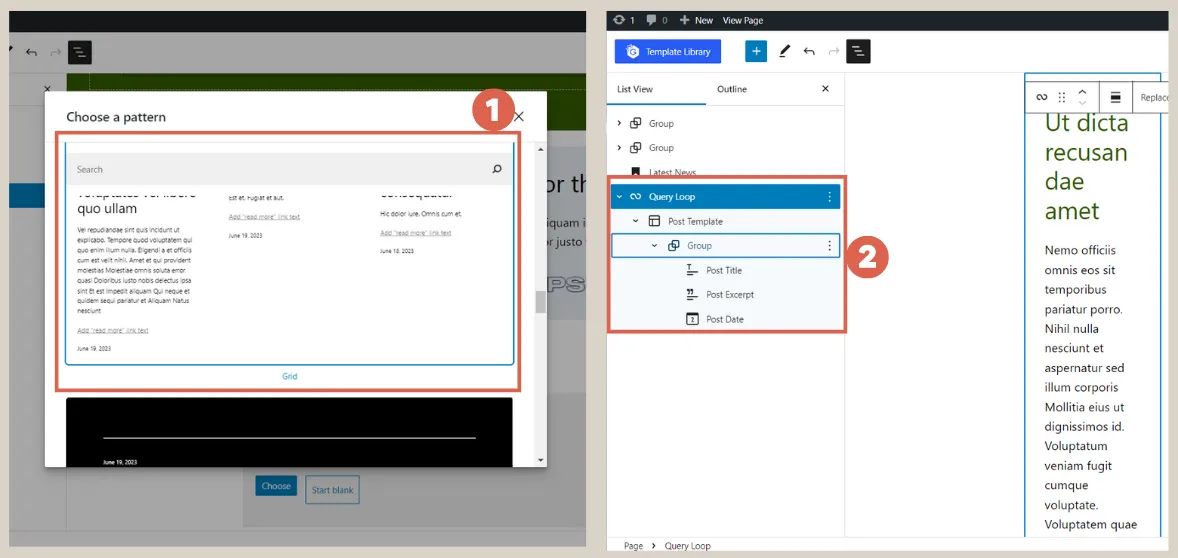Image resolution: width=1178 pixels, height=558 pixels.
Task: Click the pattern Search field
Action: click(x=289, y=170)
